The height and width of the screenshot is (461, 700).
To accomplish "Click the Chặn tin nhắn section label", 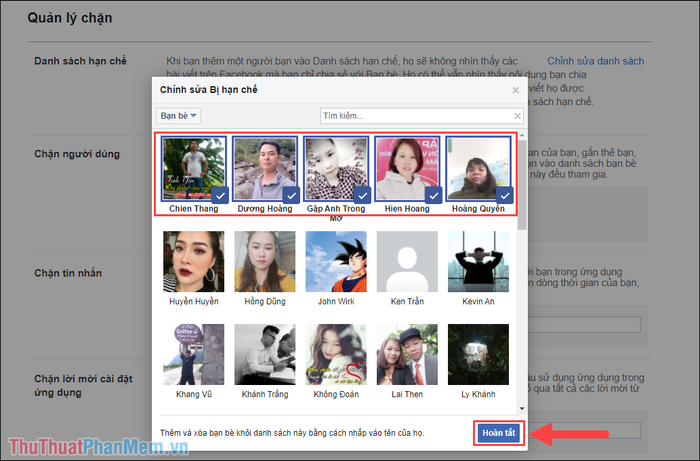I will pyautogui.click(x=68, y=273).
